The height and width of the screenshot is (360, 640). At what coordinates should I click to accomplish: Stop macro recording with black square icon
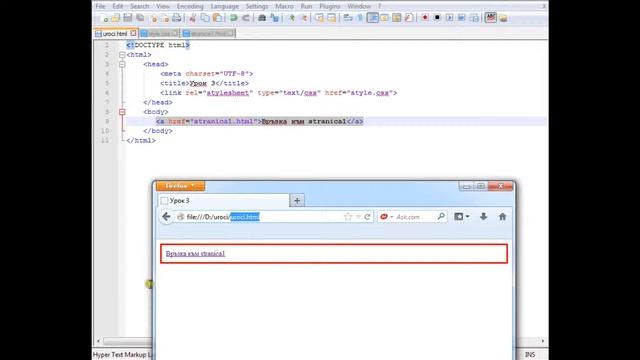pyautogui.click(x=437, y=18)
